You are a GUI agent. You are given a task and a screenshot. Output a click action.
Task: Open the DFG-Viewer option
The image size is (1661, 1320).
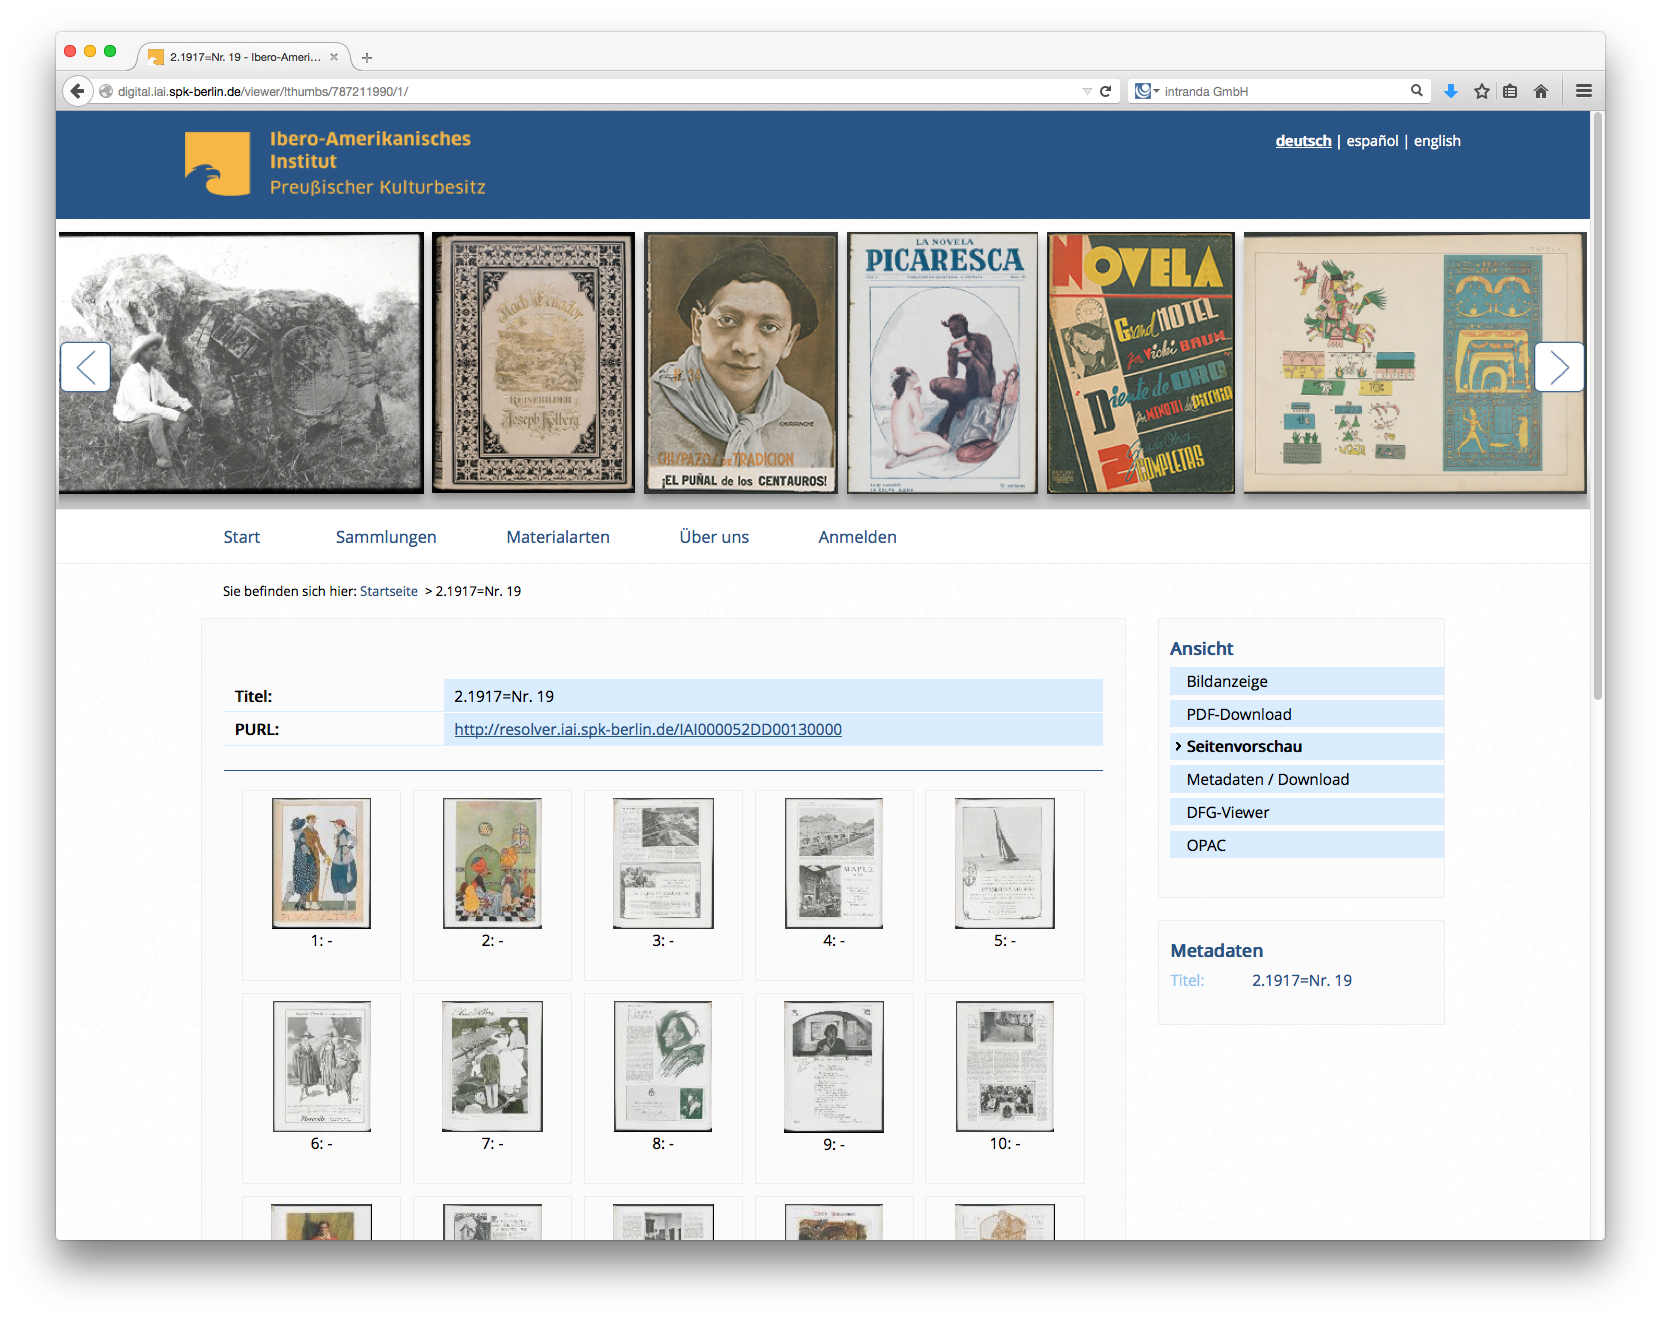1306,812
